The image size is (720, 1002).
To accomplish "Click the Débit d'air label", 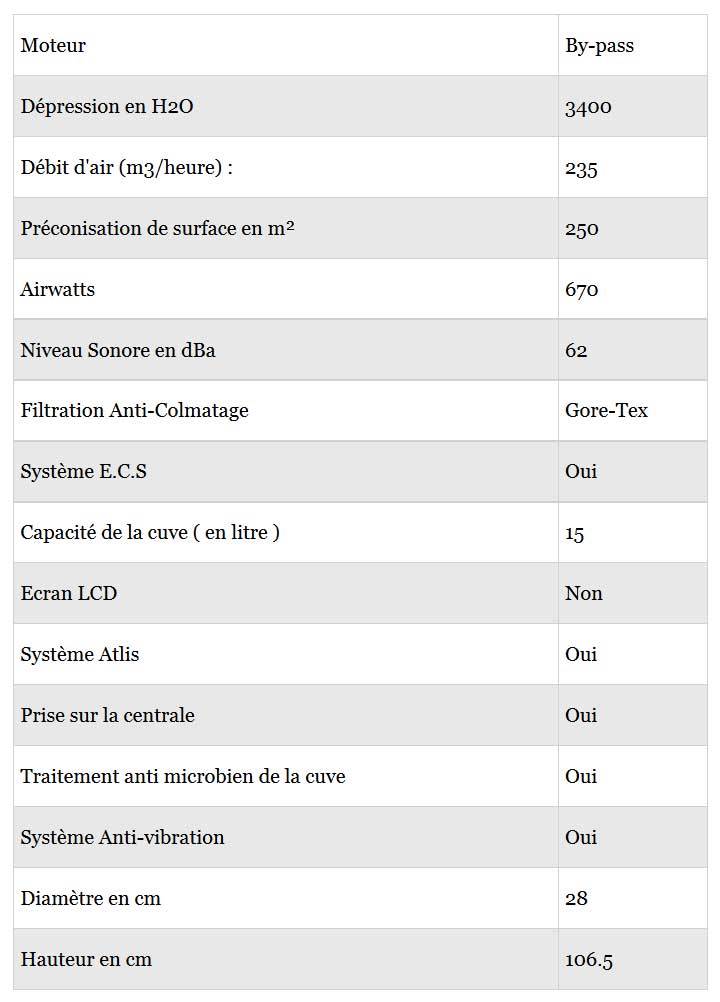I will (126, 167).
